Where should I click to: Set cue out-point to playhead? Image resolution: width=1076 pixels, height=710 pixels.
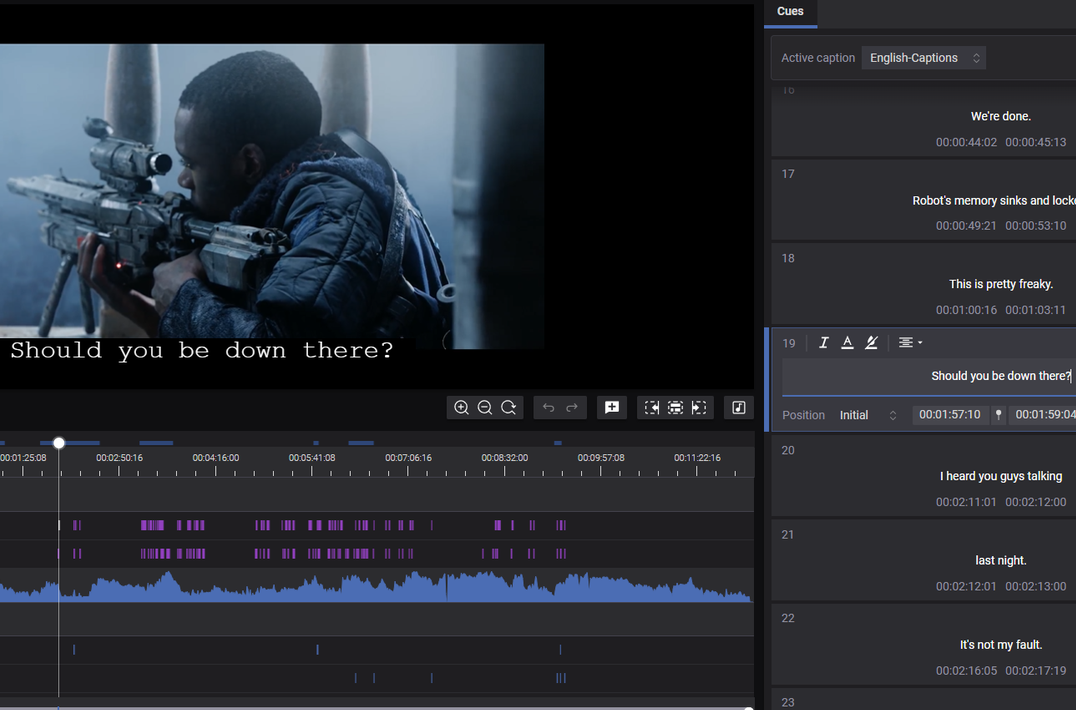699,407
